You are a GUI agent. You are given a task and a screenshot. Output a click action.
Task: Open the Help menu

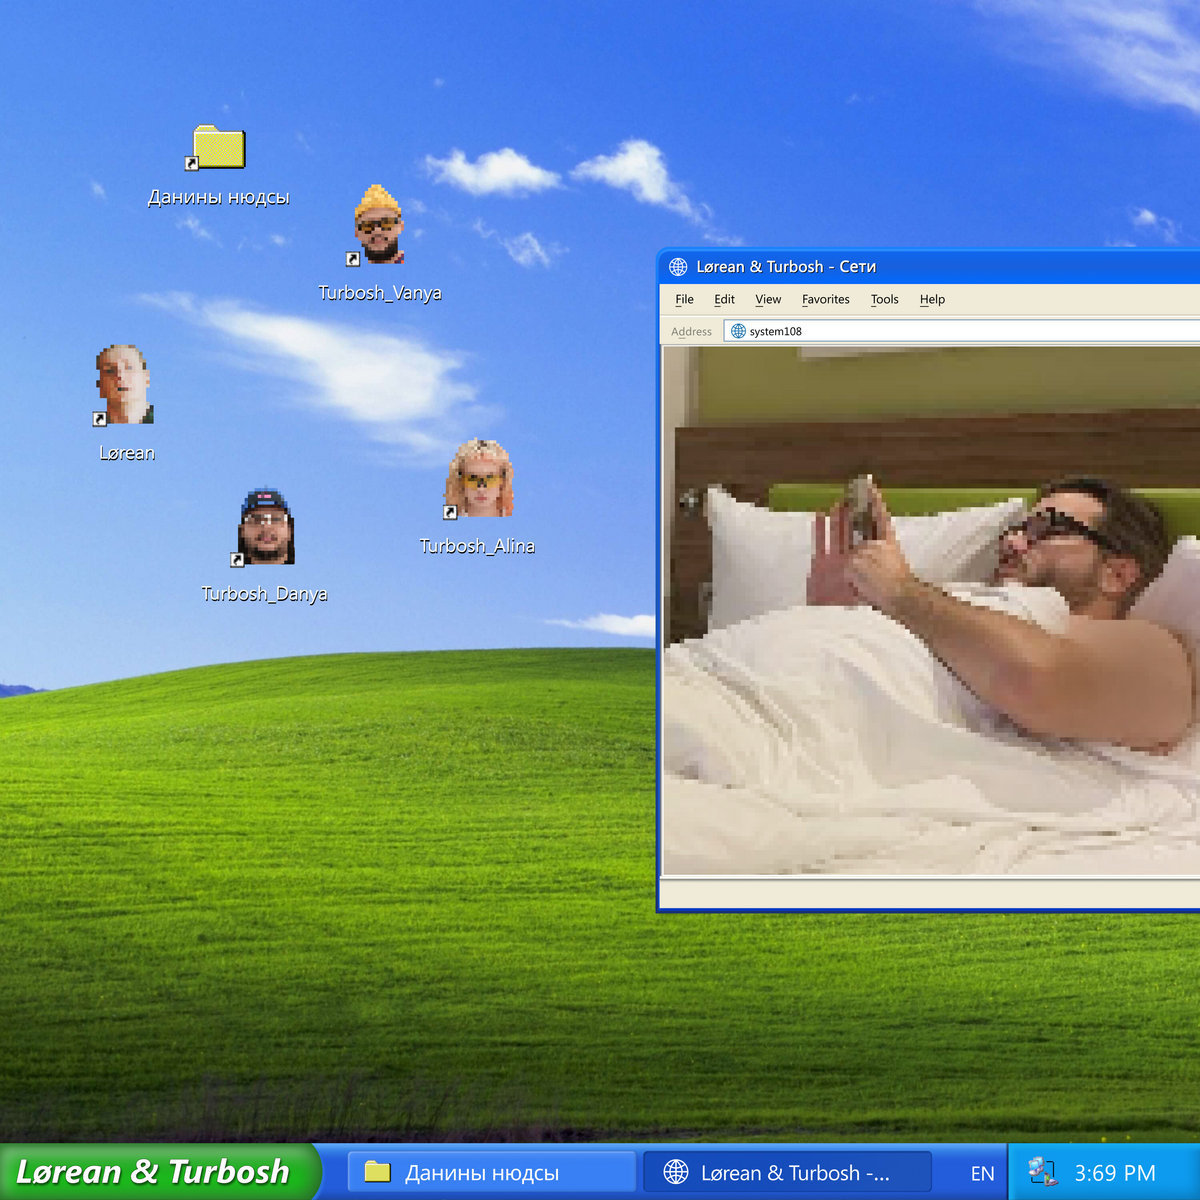932,299
